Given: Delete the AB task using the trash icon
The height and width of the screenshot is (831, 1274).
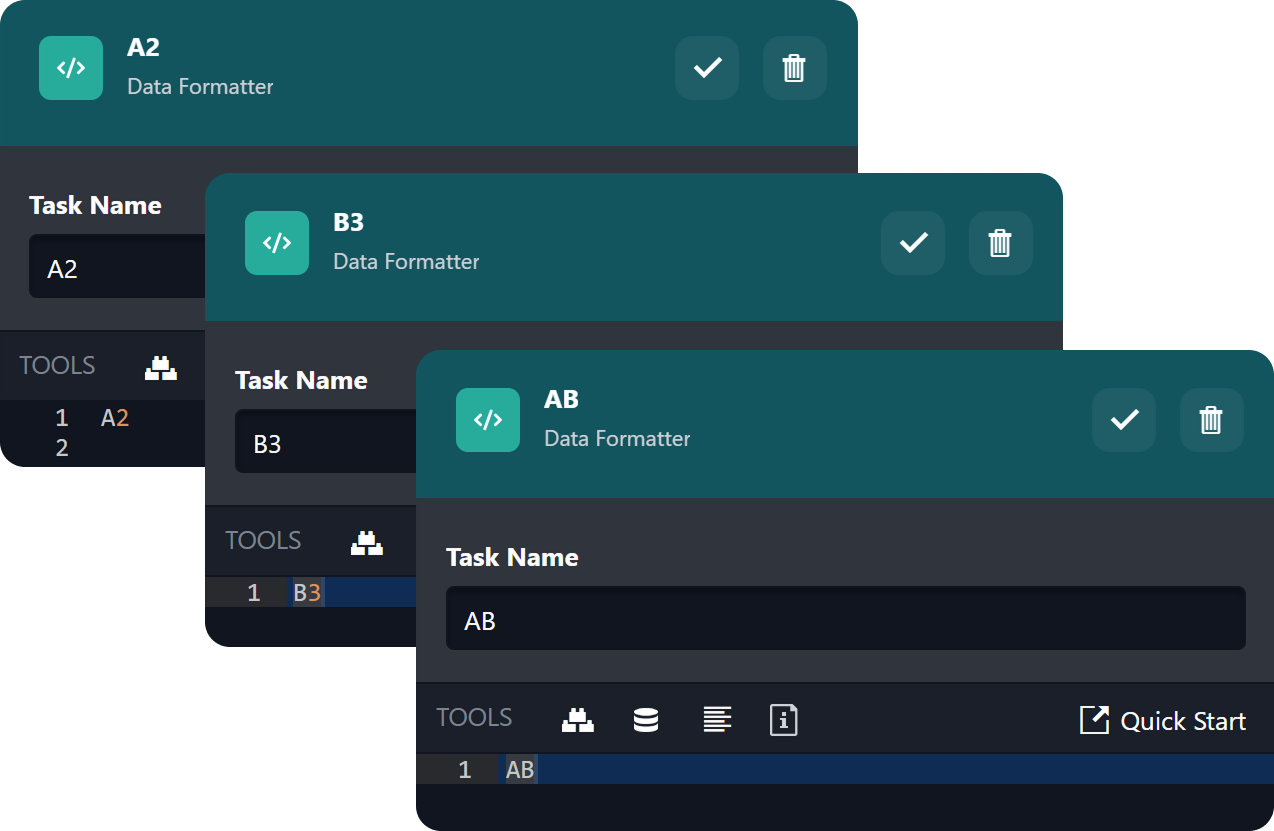Looking at the screenshot, I should click(x=1211, y=420).
